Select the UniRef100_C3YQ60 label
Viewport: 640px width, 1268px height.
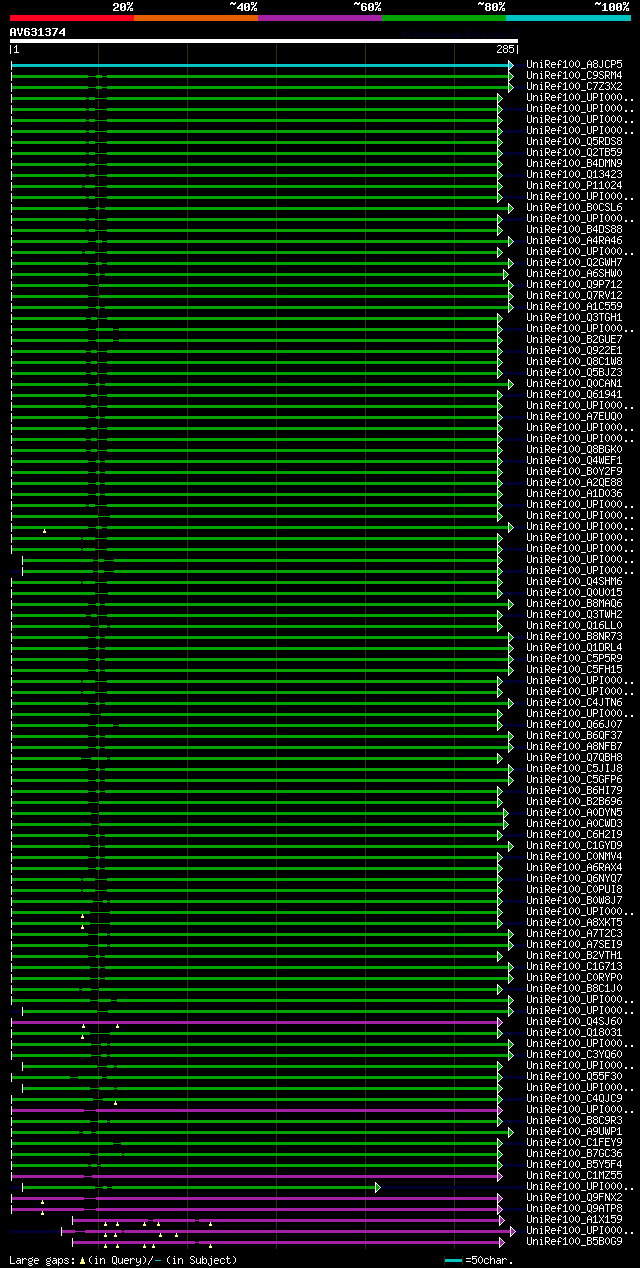tap(574, 1054)
